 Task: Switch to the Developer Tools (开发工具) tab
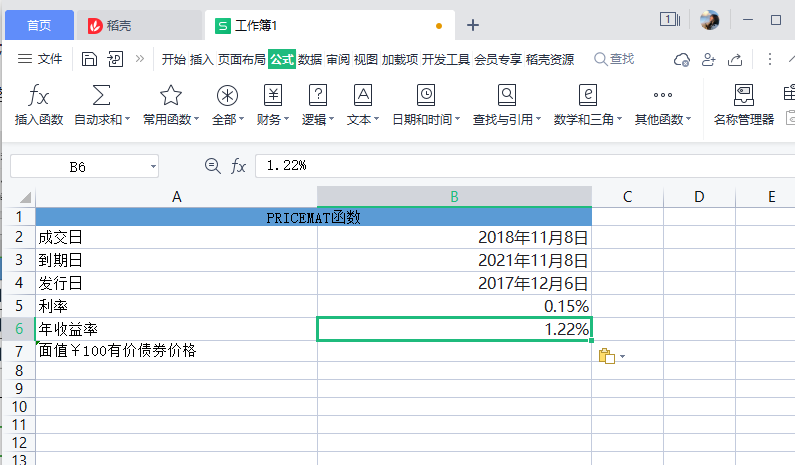pos(446,59)
